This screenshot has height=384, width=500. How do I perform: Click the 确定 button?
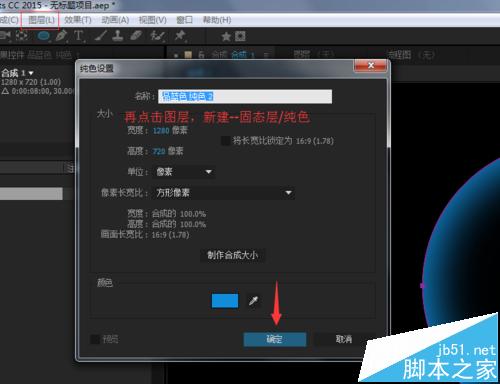275,339
